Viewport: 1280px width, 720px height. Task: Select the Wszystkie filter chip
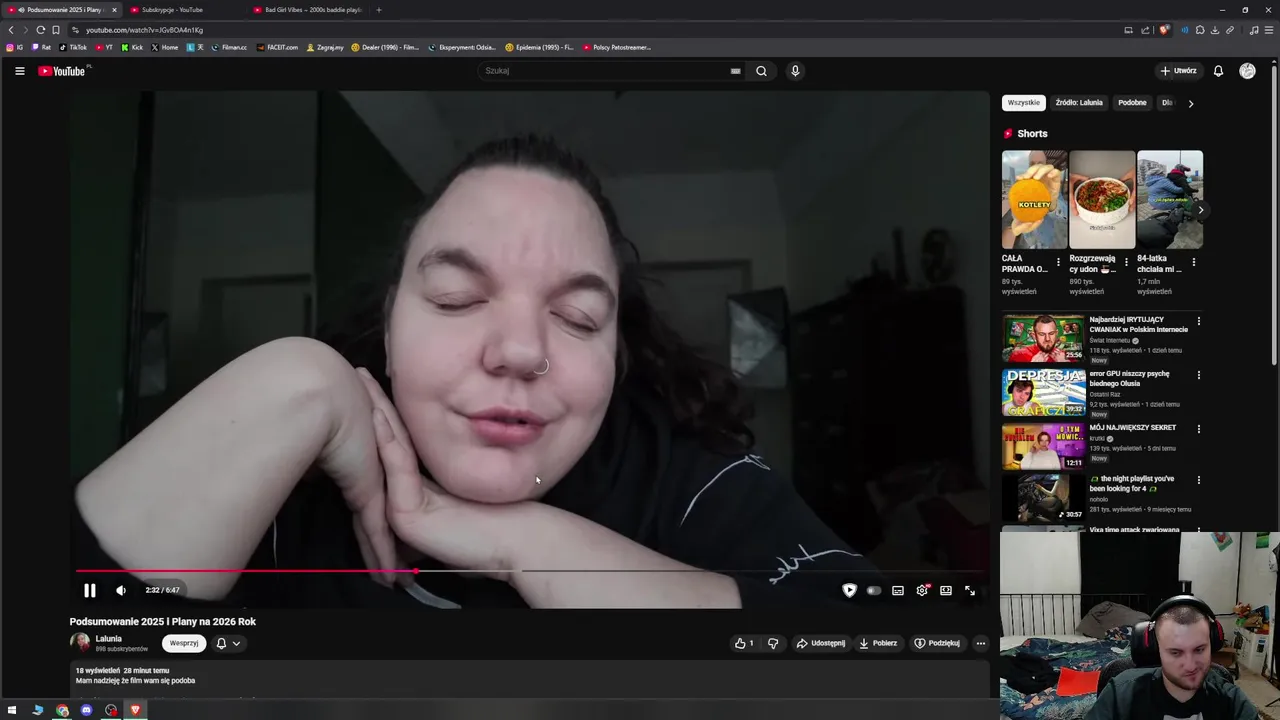[1023, 103]
